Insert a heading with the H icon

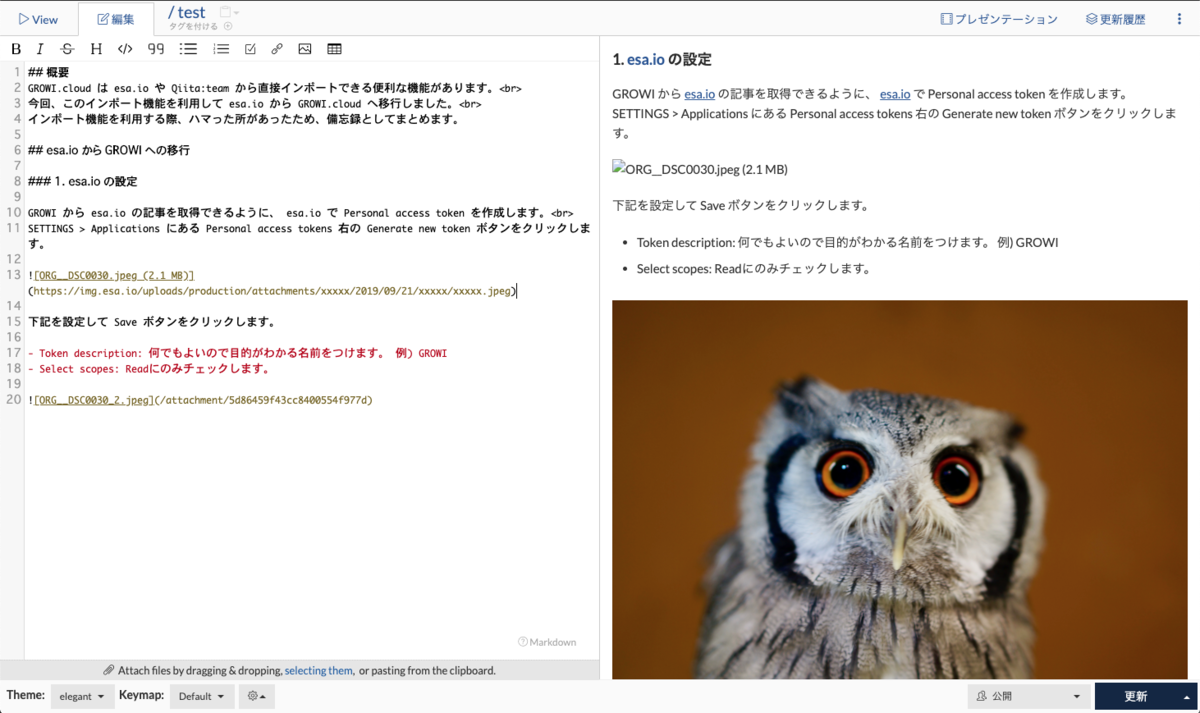coord(95,48)
